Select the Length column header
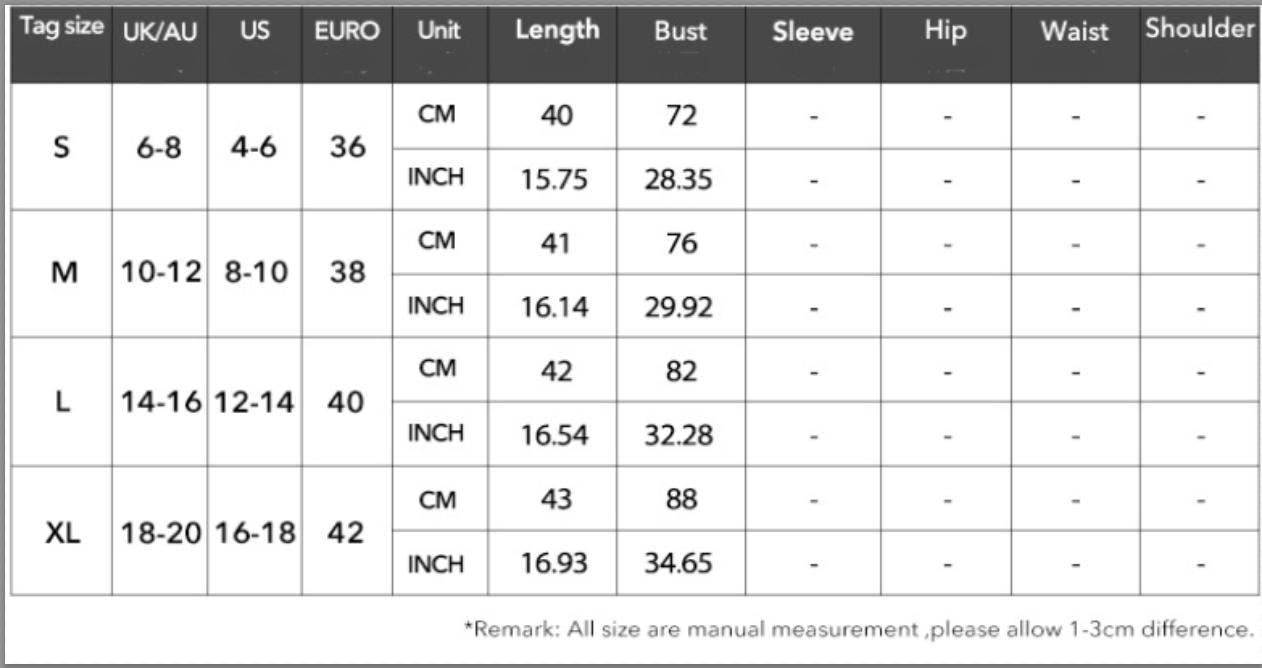Image resolution: width=1262 pixels, height=668 pixels. pyautogui.click(x=557, y=30)
